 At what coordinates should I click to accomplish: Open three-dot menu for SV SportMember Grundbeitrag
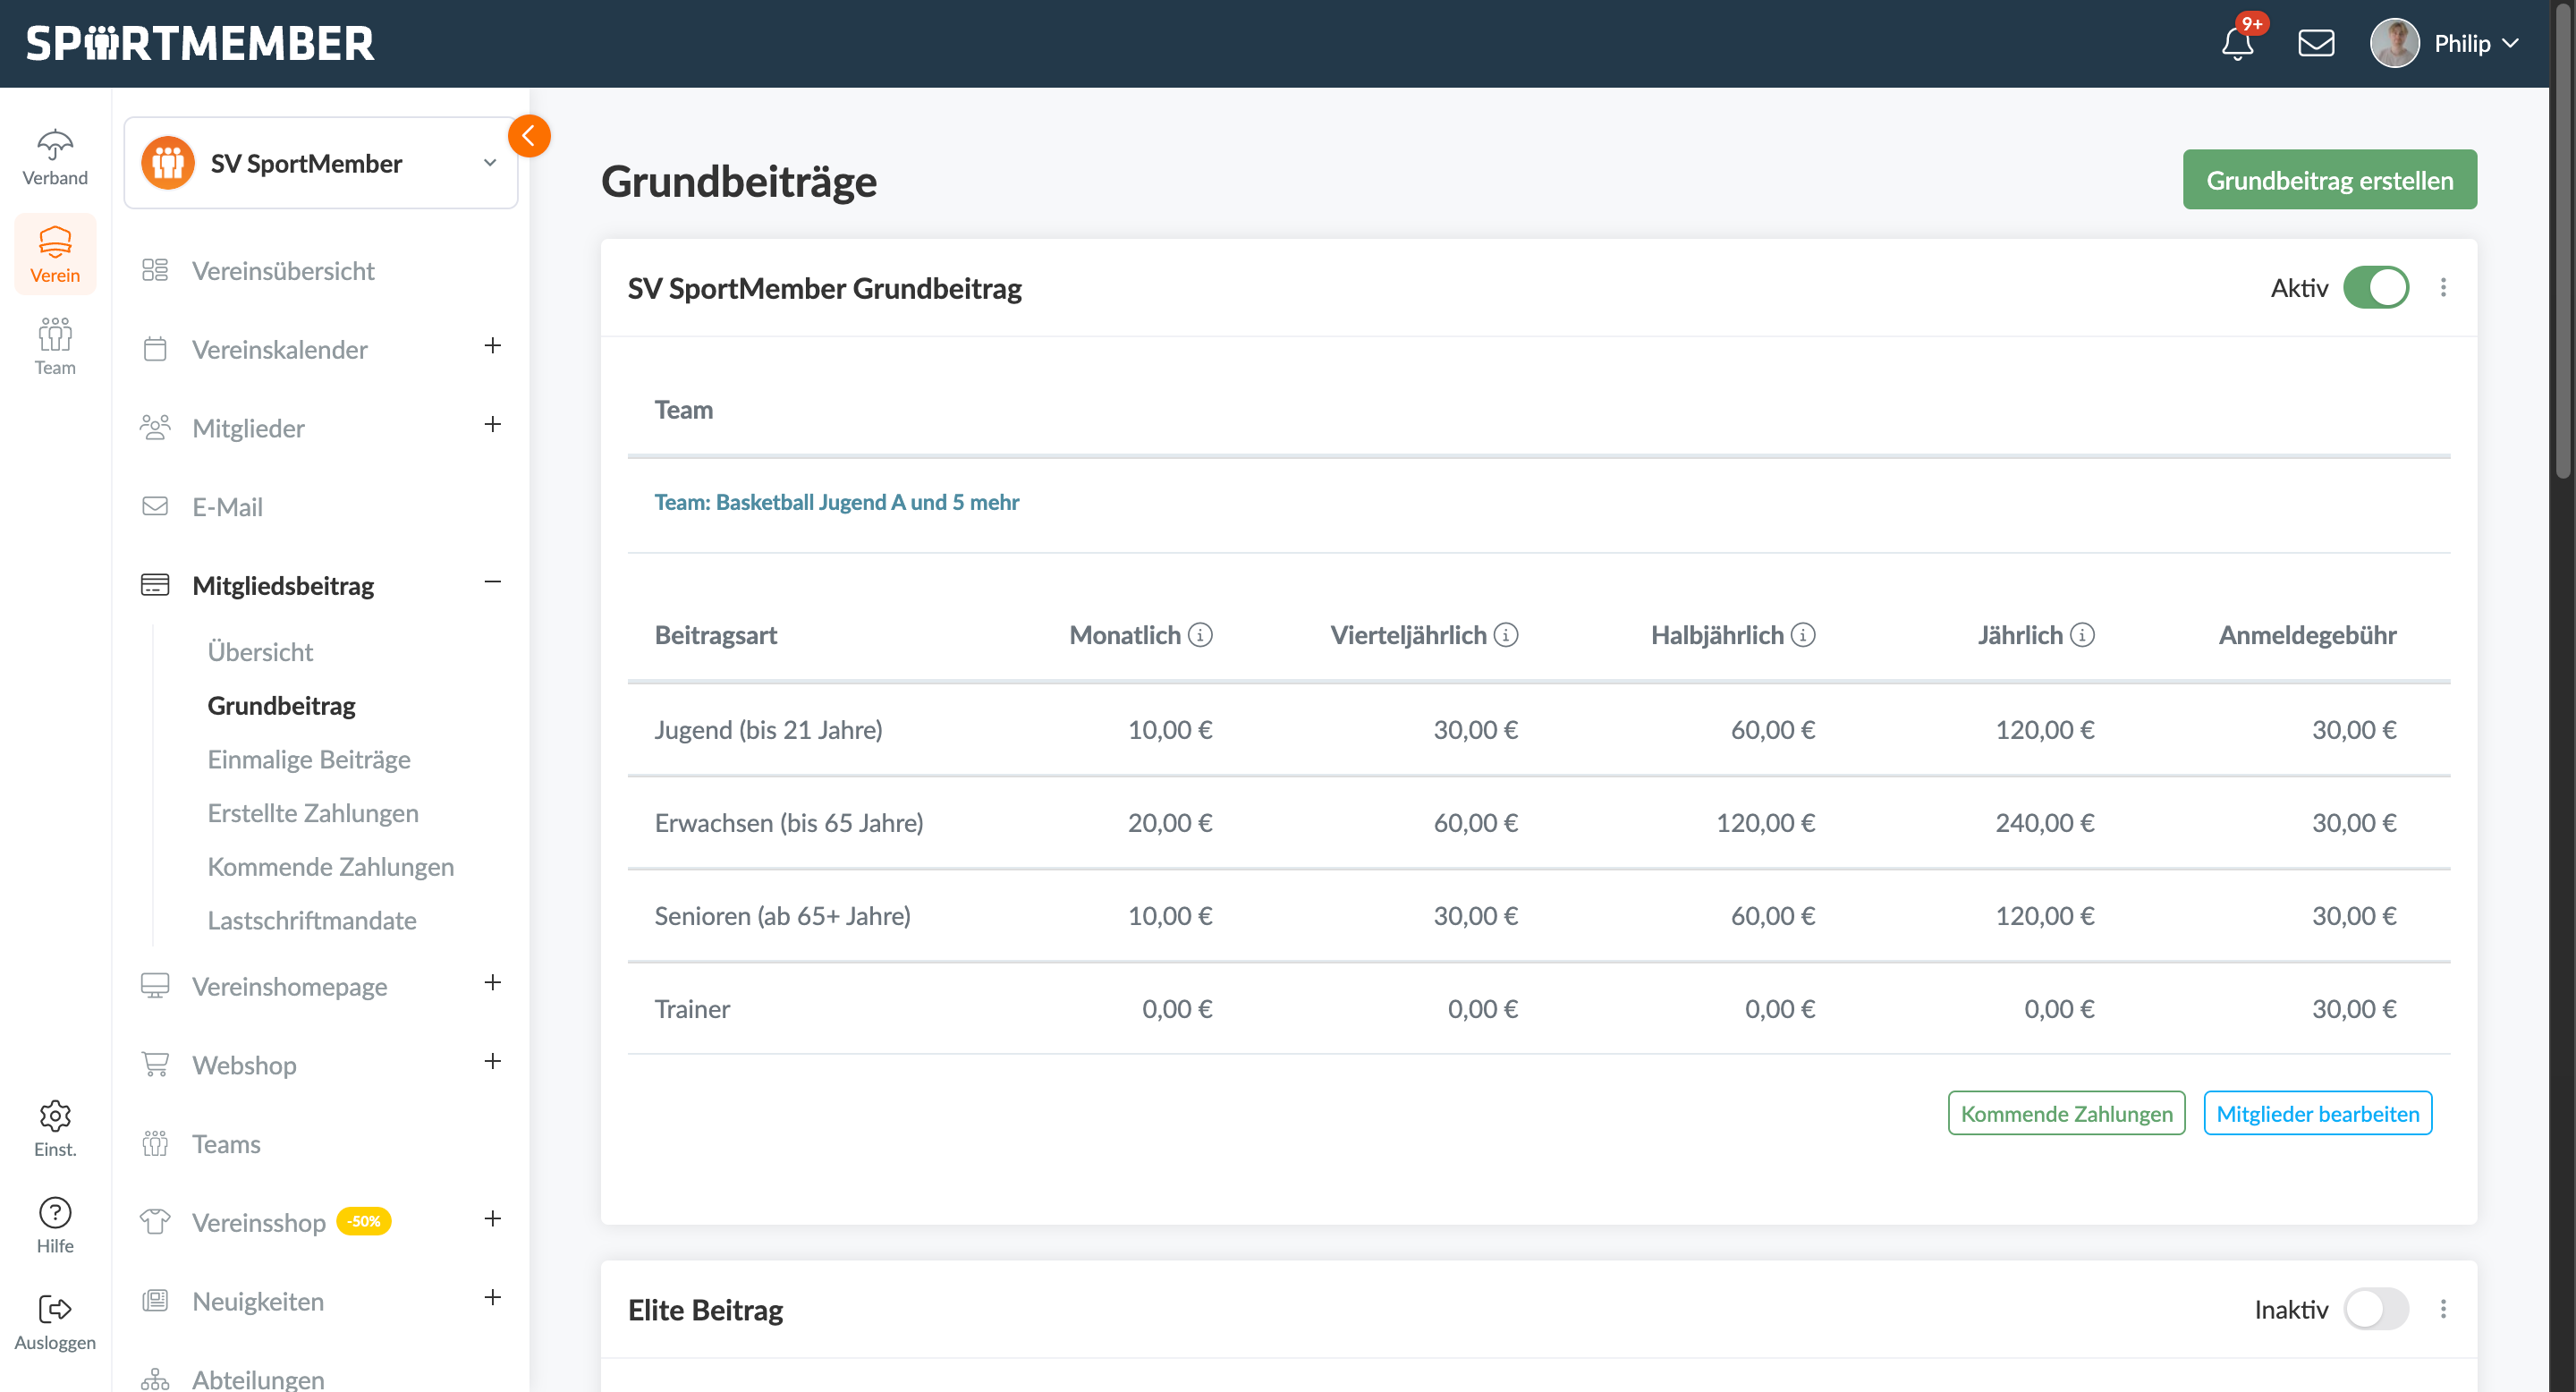(x=2443, y=288)
